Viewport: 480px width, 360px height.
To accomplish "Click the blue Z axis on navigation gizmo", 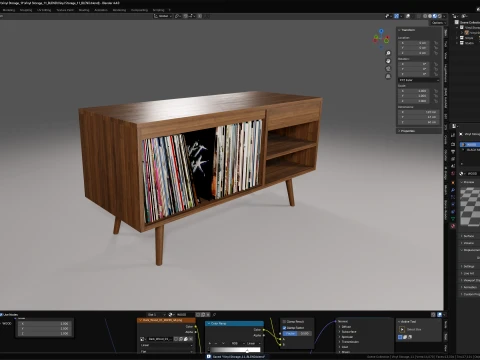I will click(381, 31).
